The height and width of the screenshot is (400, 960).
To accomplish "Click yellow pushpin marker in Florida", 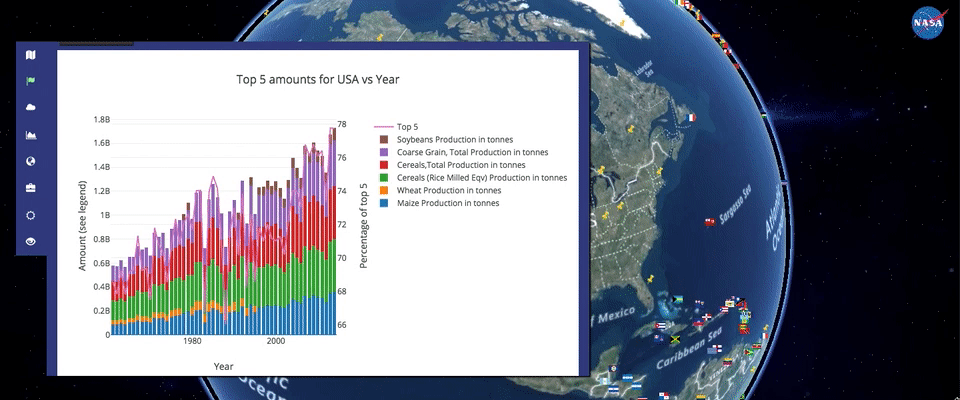I will [650, 278].
